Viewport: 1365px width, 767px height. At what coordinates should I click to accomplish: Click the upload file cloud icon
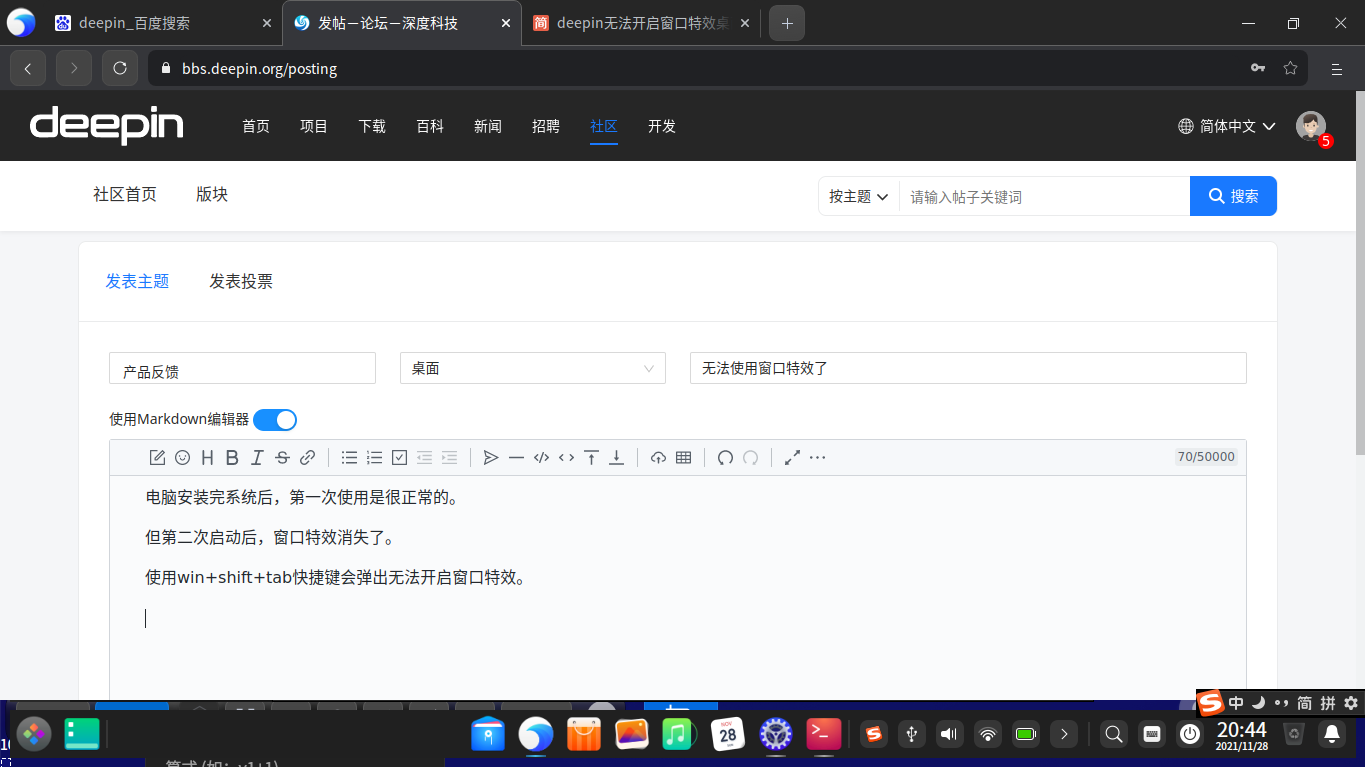coord(658,458)
